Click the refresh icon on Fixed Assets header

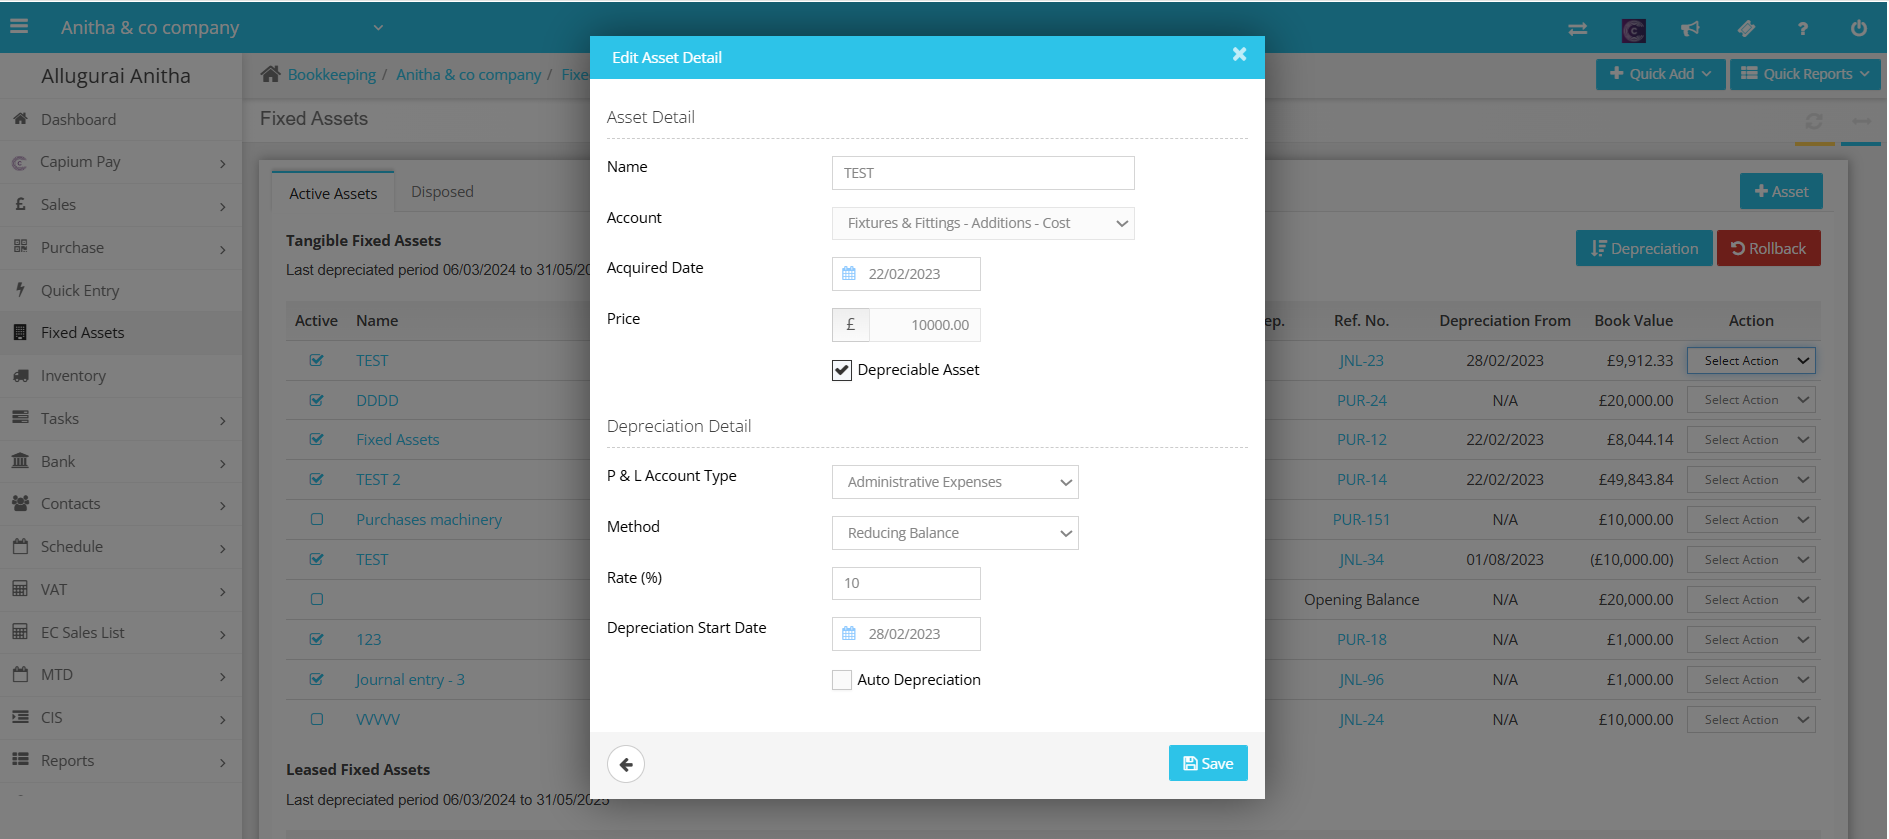(1814, 121)
